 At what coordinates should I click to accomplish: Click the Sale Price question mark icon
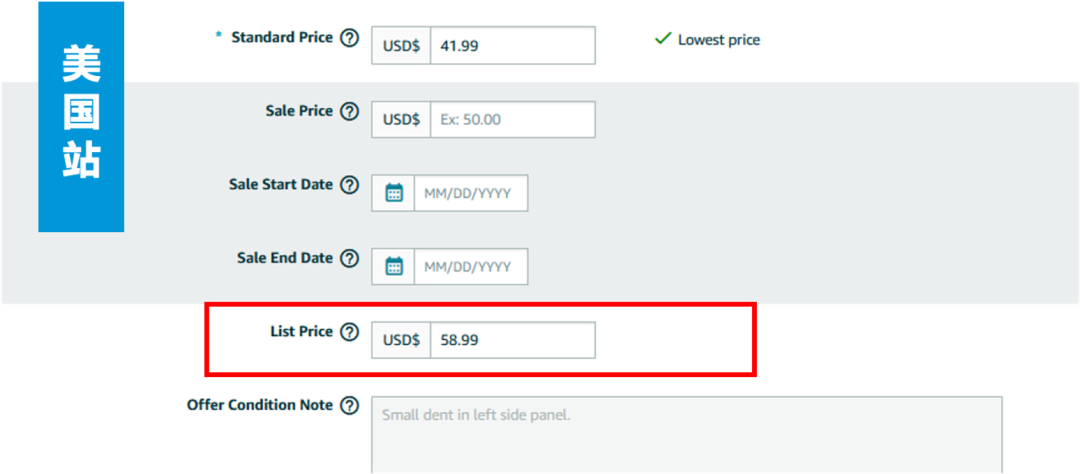pos(350,111)
